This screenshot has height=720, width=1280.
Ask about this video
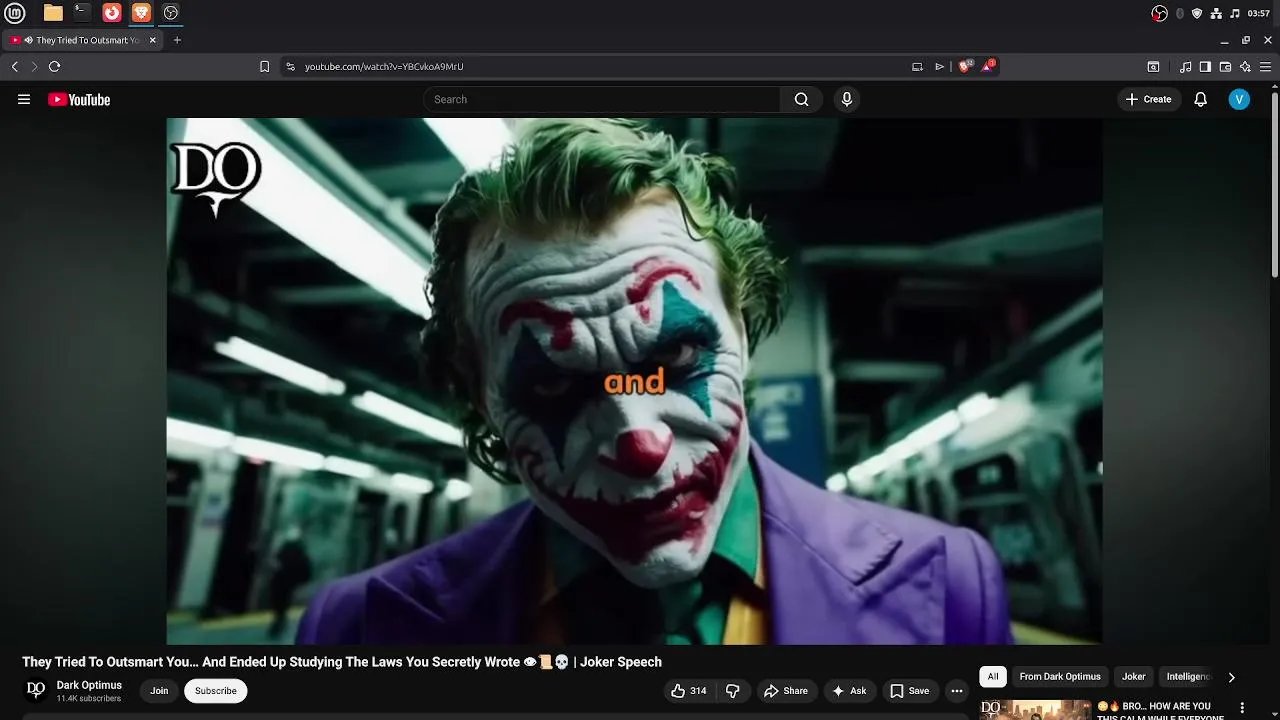pyautogui.click(x=849, y=691)
